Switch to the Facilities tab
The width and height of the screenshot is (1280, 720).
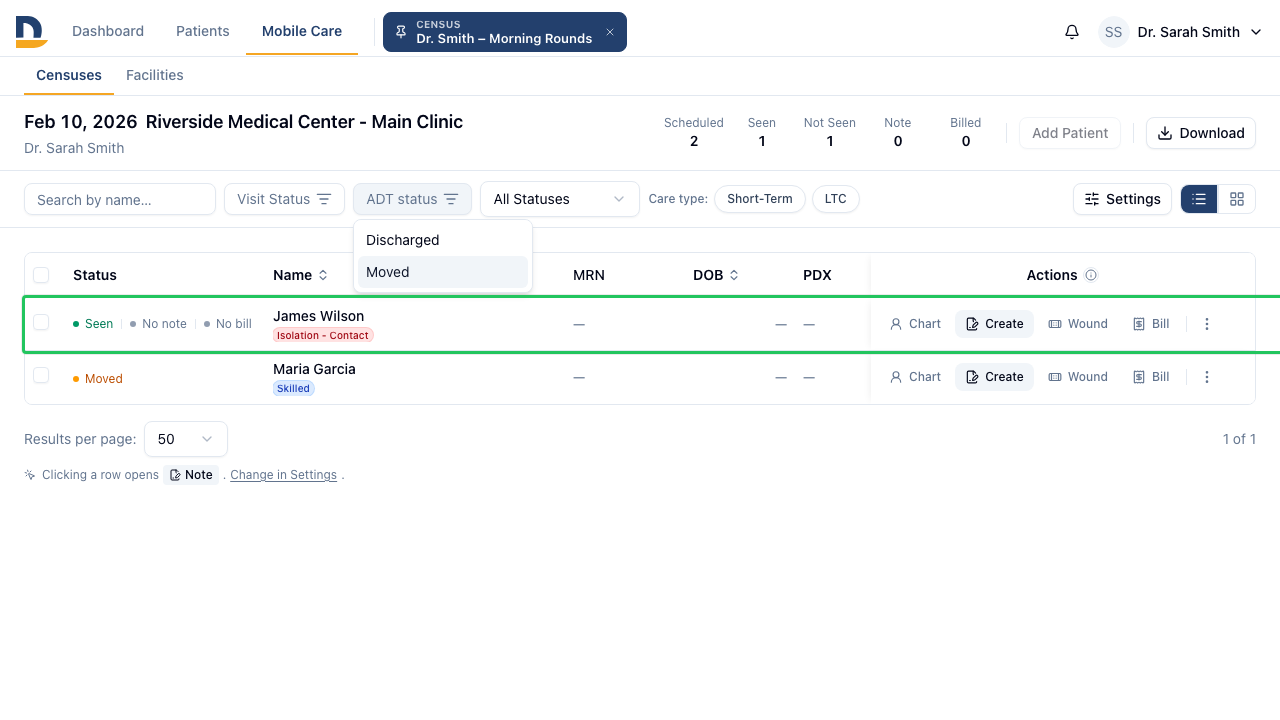pos(155,75)
